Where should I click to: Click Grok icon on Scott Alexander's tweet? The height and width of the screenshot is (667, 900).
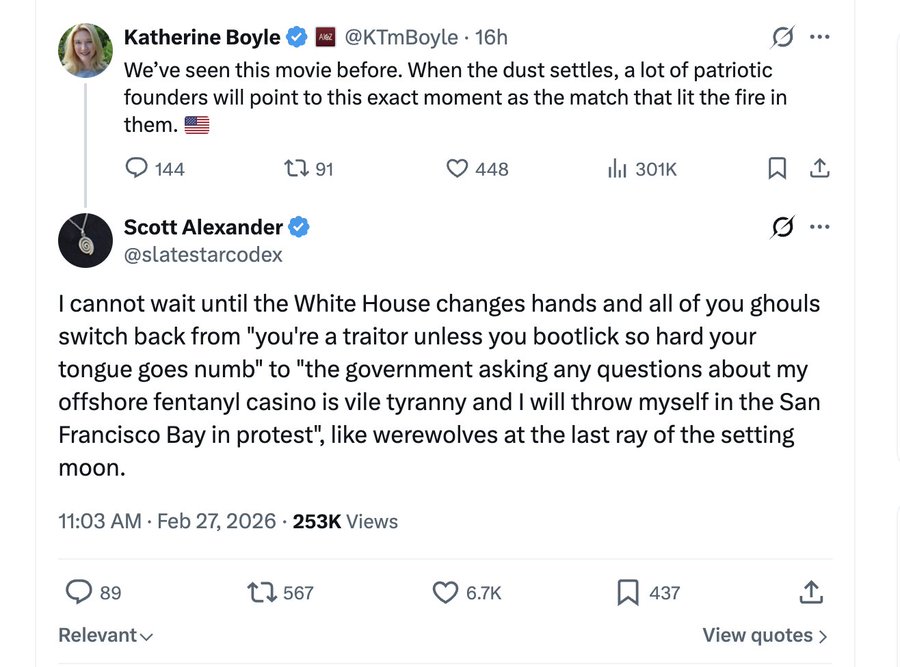(x=782, y=228)
